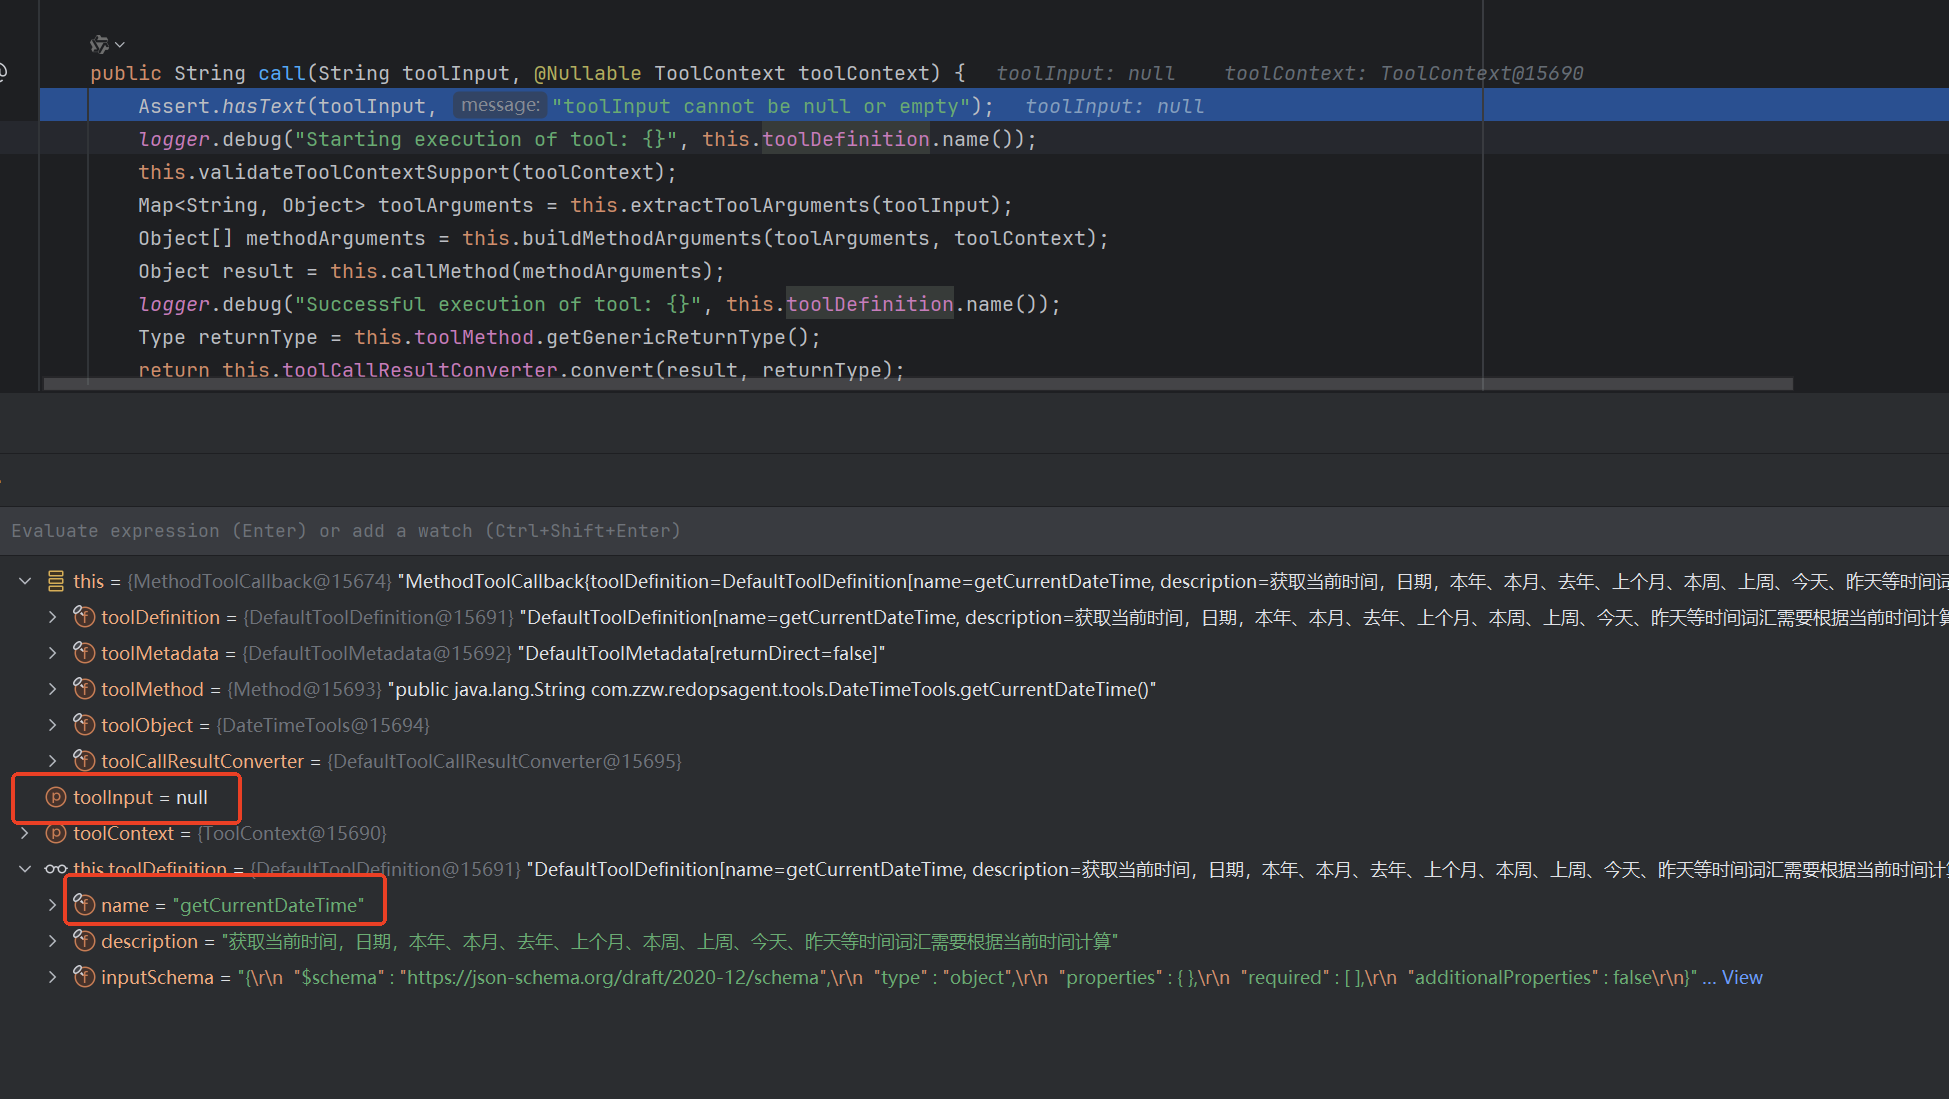Click the 'message:' parameter hint in Assert line
This screenshot has width=1949, height=1099.
click(500, 105)
